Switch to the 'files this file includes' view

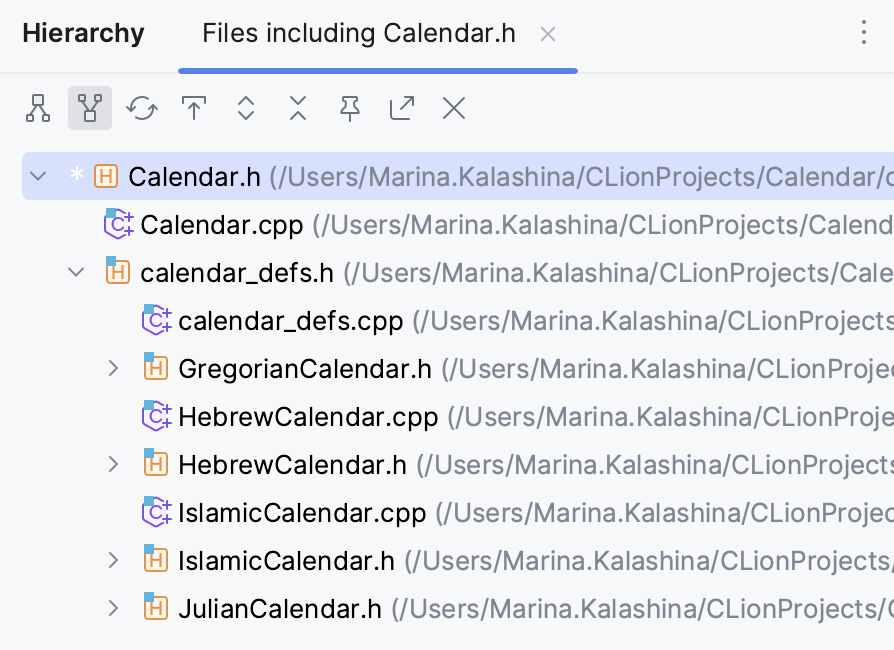pos(38,108)
